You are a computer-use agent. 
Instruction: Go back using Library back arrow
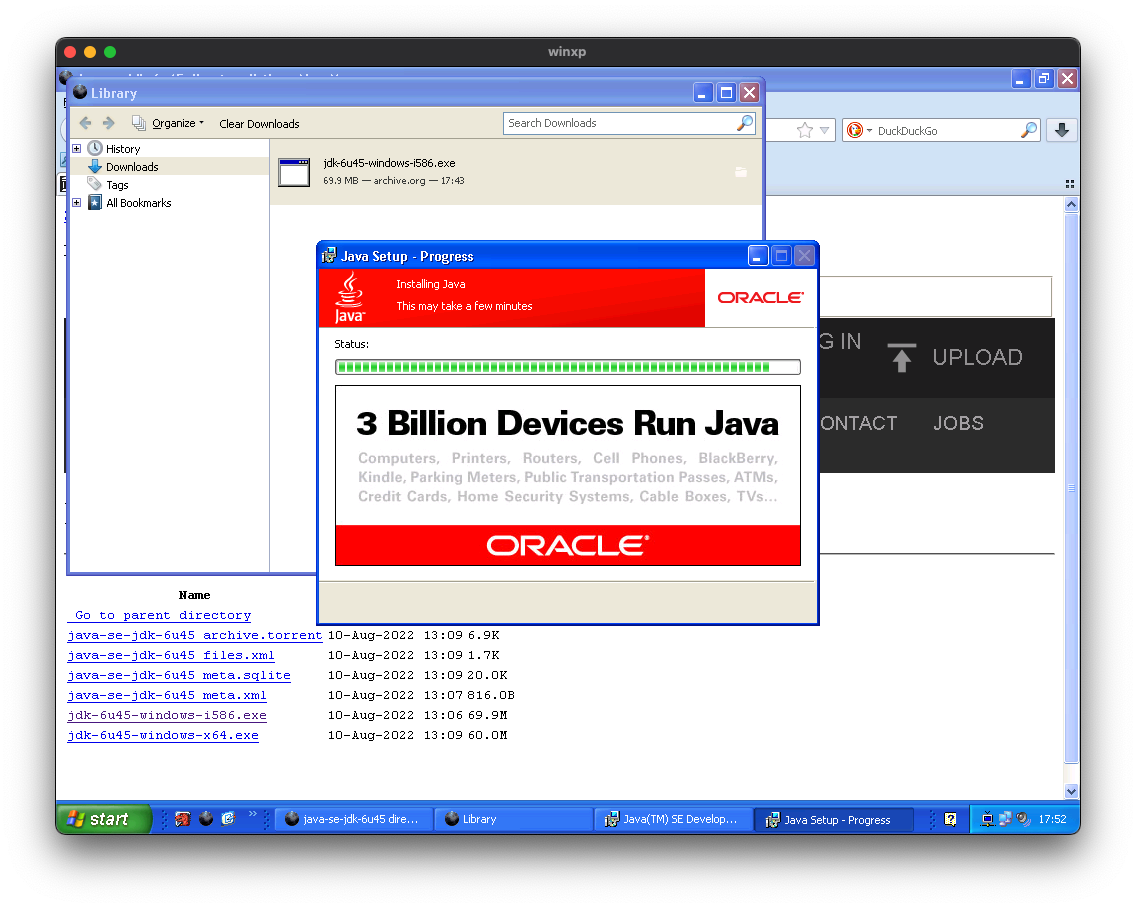[85, 123]
